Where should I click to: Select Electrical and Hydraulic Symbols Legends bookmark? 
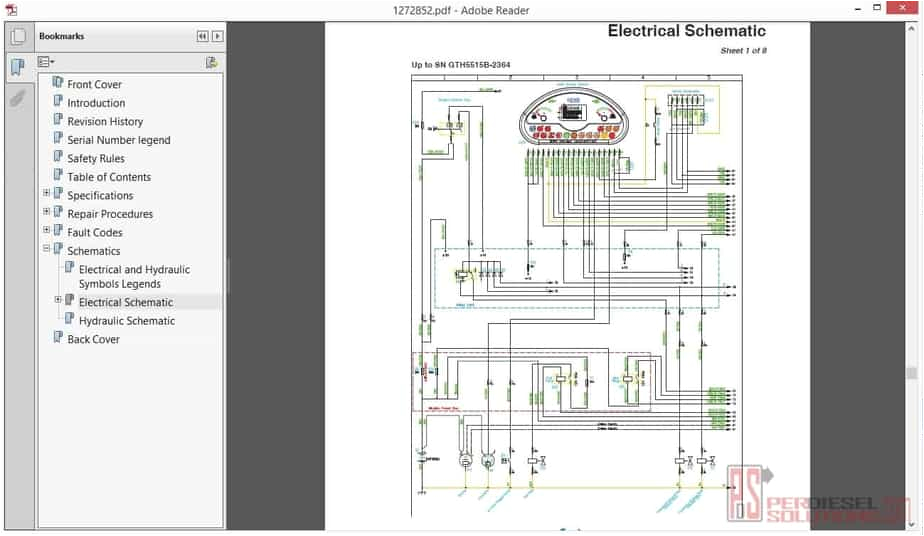pos(134,276)
